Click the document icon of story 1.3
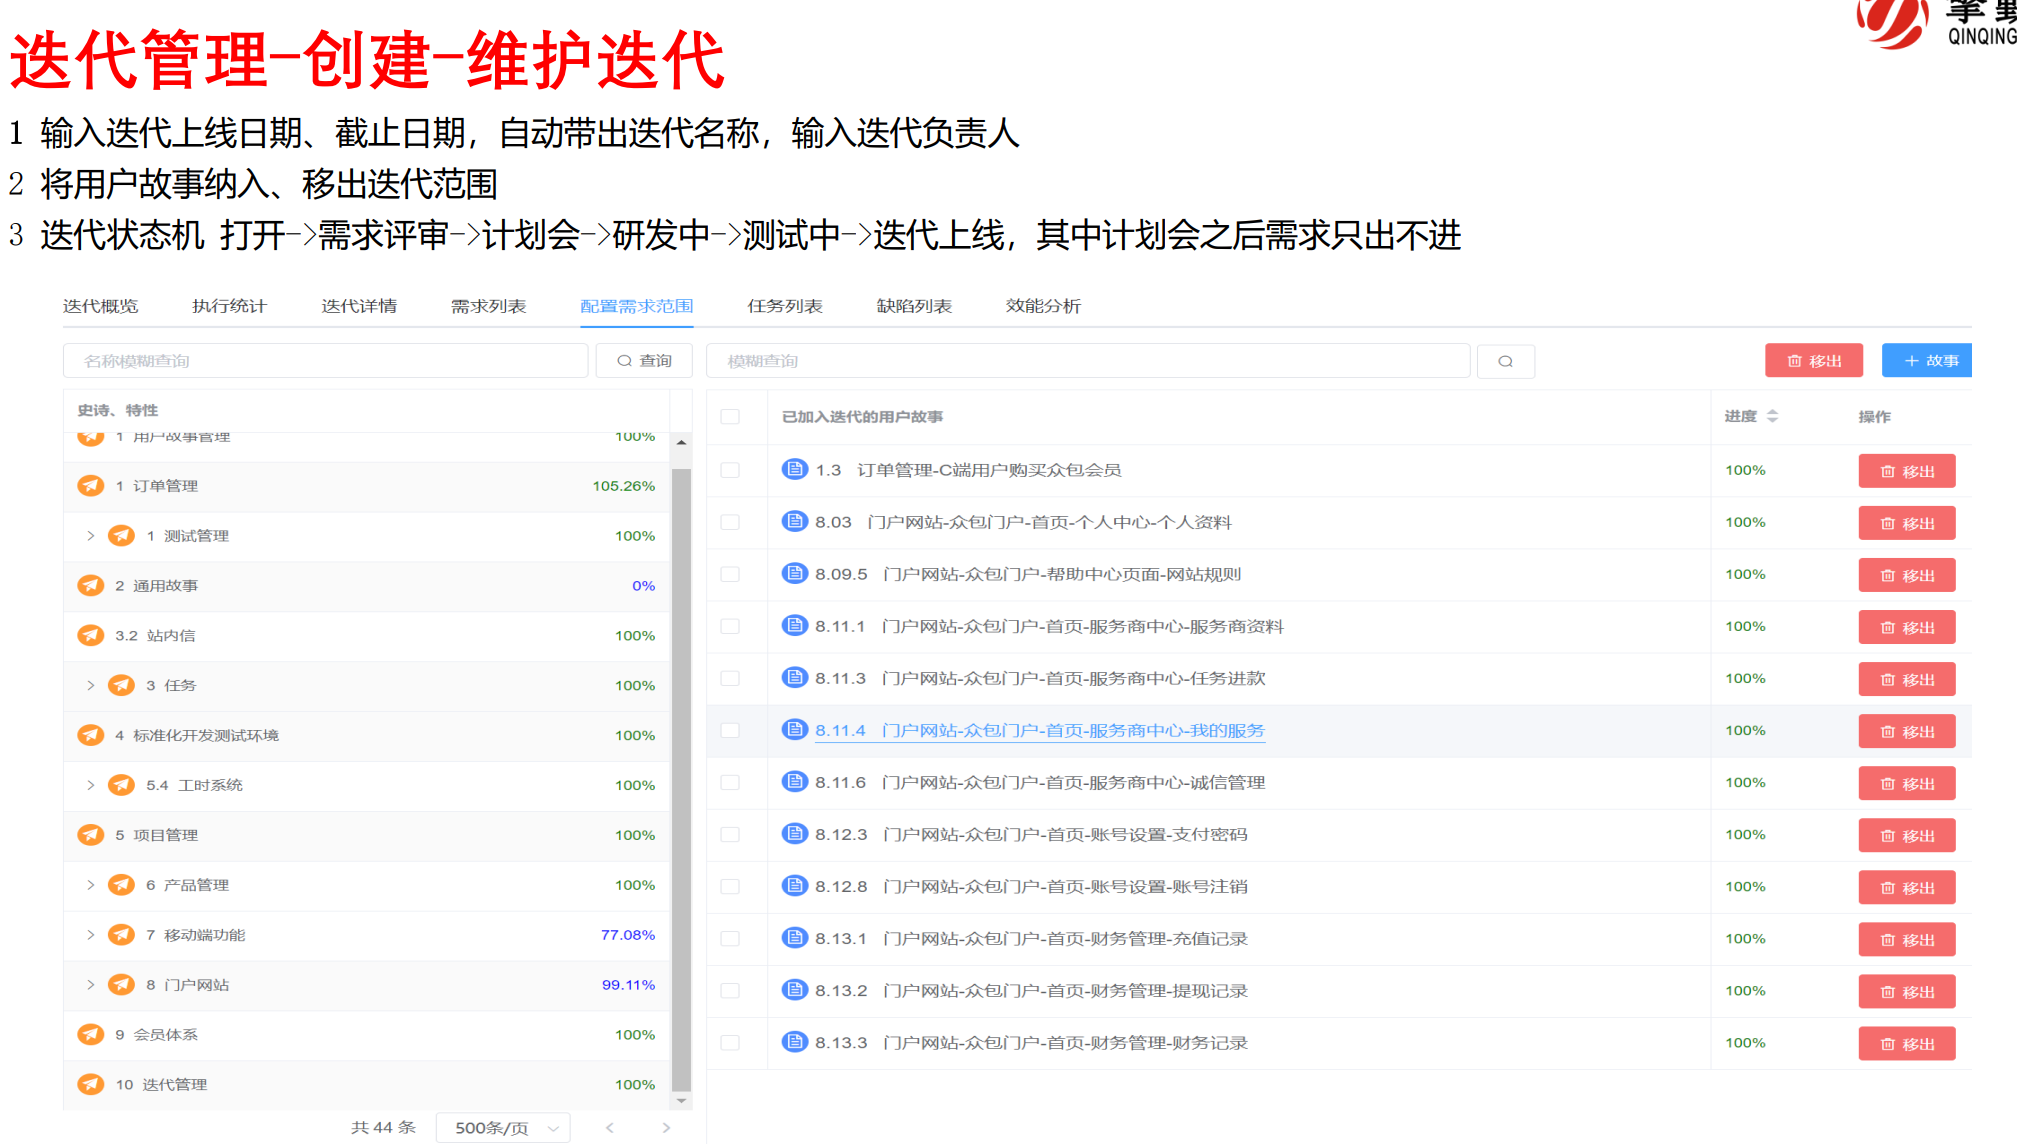 [x=794, y=469]
